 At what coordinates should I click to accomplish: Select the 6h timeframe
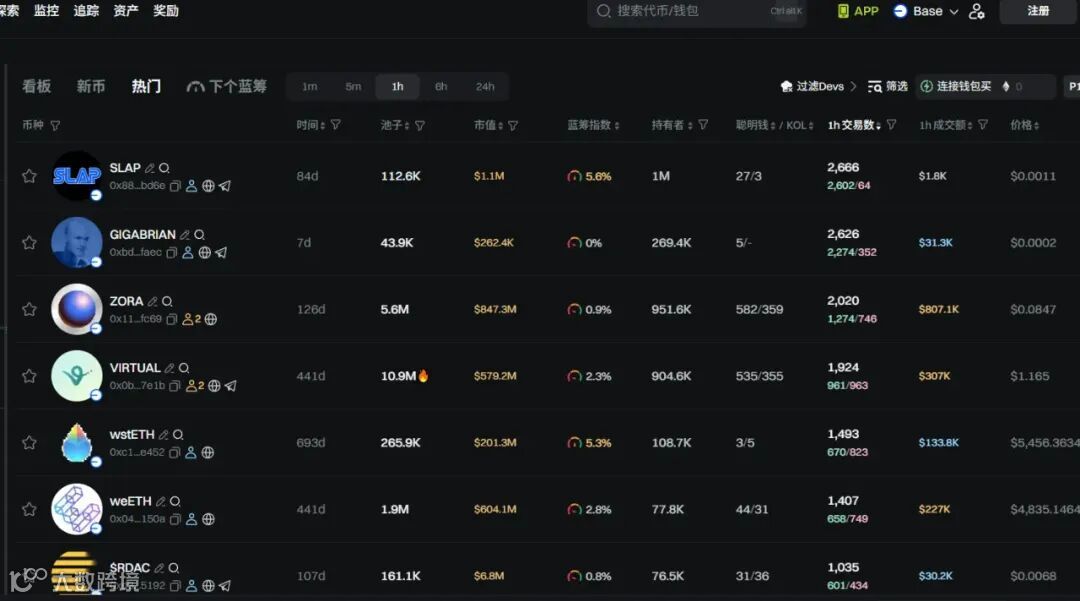pyautogui.click(x=441, y=87)
